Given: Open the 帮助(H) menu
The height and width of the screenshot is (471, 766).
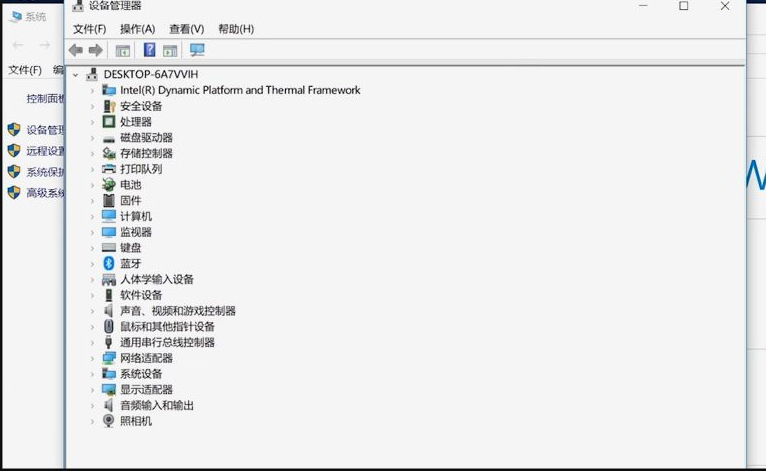Looking at the screenshot, I should click(x=235, y=29).
